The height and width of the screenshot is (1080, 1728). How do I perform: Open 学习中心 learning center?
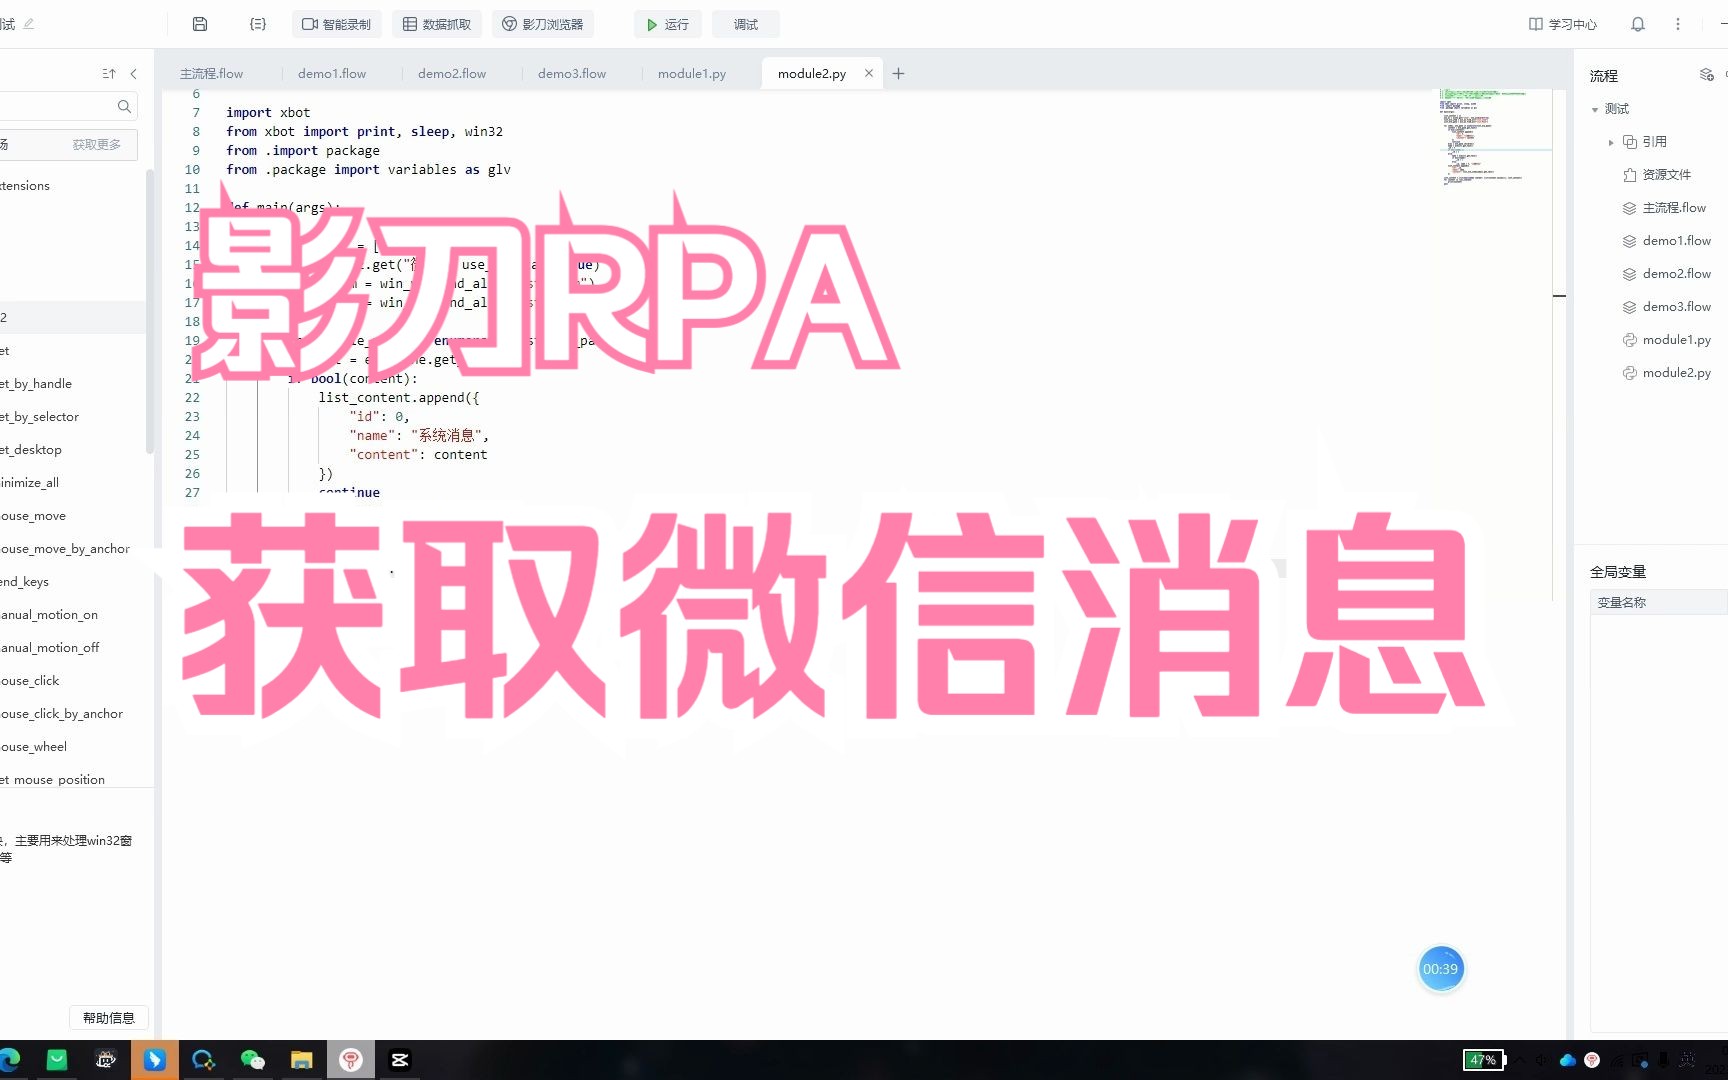[x=1563, y=24]
